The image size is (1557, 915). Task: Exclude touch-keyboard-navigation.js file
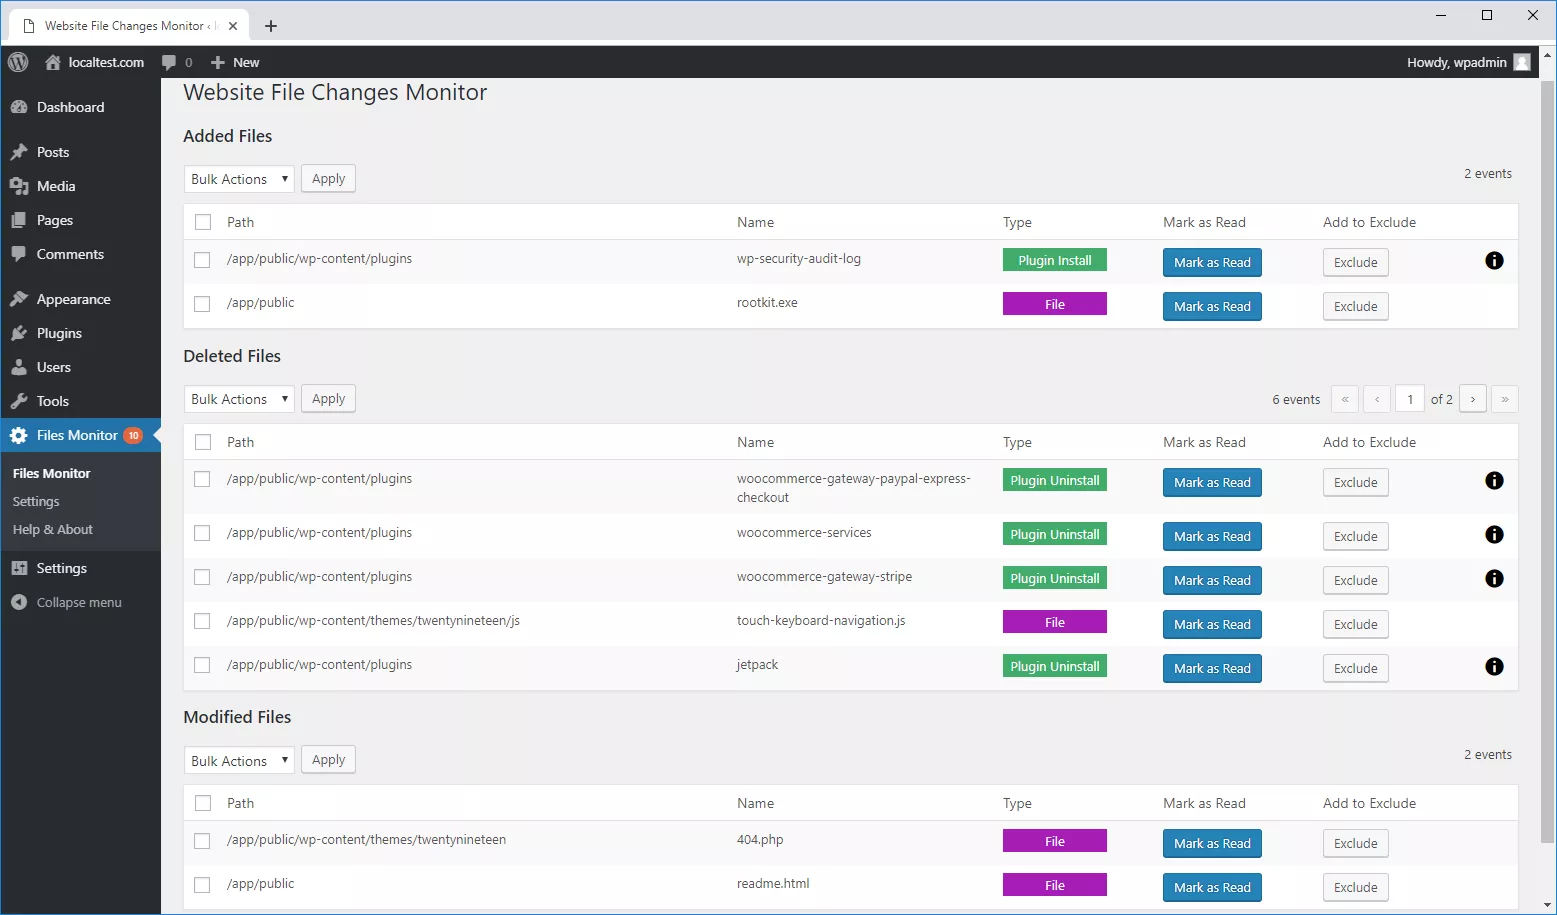point(1355,625)
